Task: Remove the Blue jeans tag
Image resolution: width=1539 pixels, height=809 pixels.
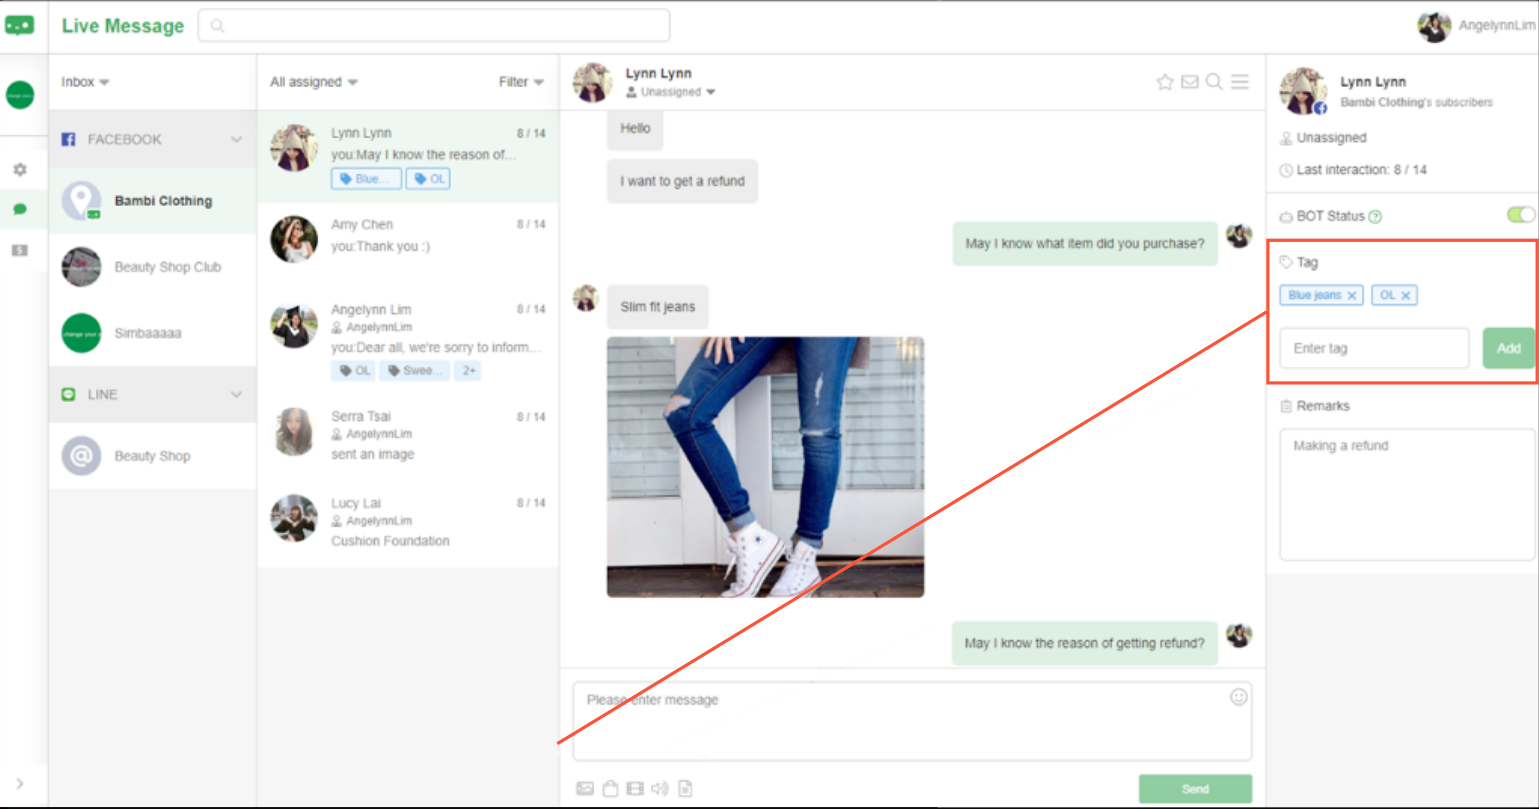Action: 1352,296
